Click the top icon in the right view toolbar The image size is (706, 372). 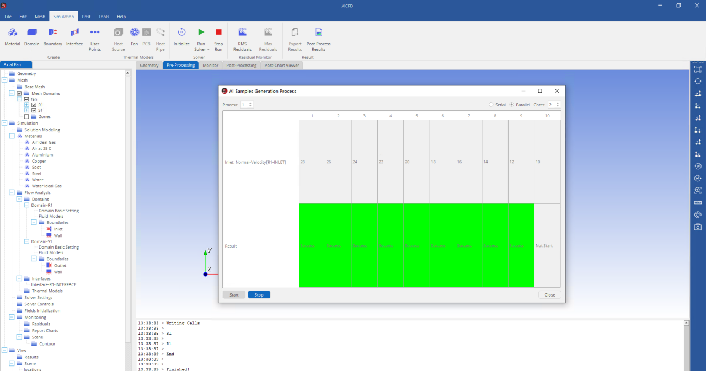tap(698, 69)
